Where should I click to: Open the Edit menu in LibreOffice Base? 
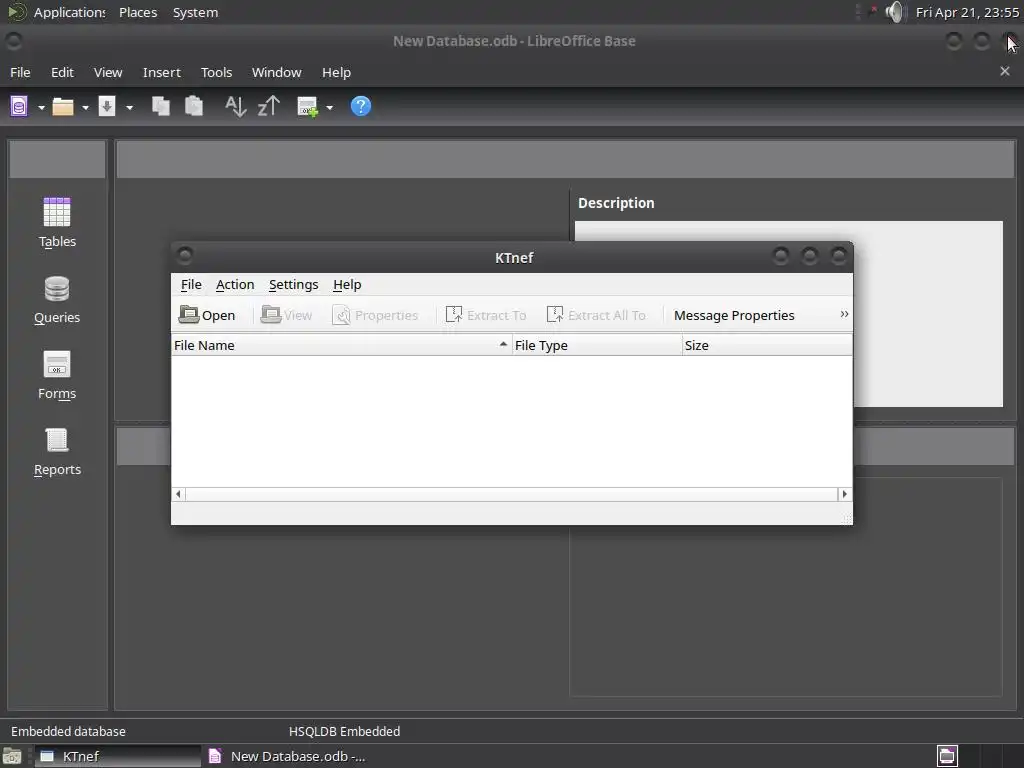[62, 72]
